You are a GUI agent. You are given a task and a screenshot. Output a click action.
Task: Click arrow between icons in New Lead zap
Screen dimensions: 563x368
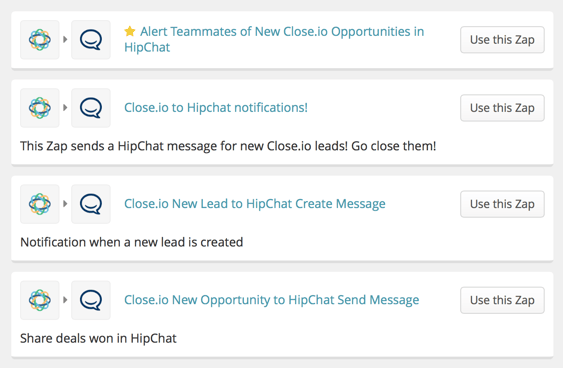pyautogui.click(x=65, y=204)
